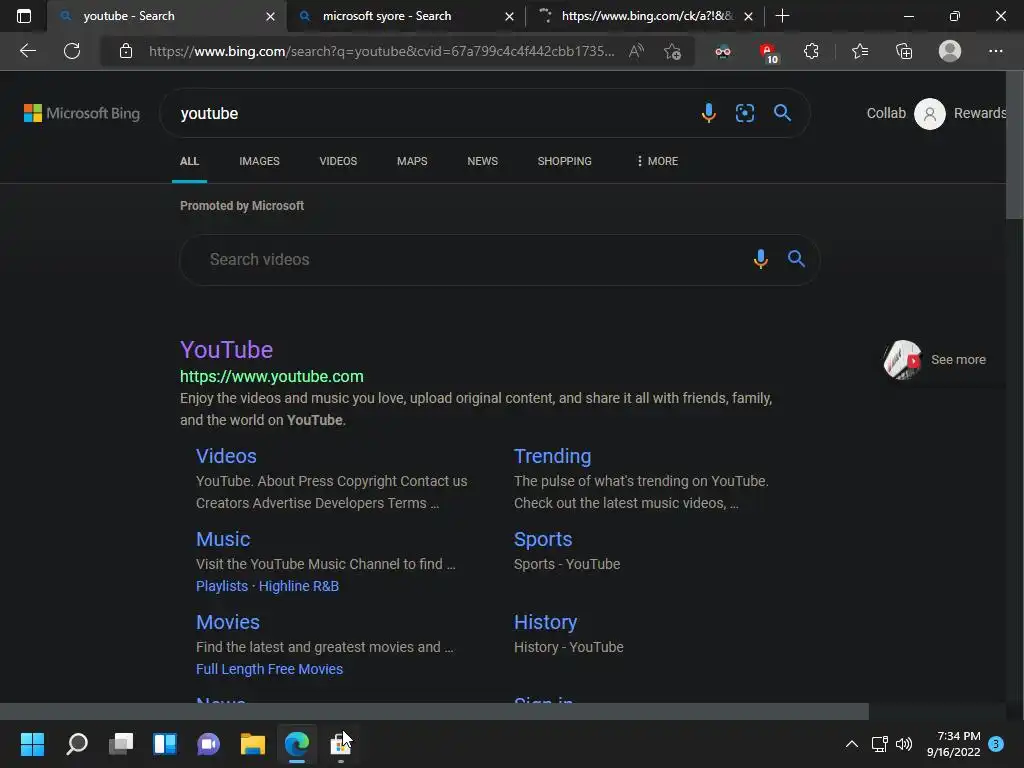Open the Collab link

tap(886, 113)
